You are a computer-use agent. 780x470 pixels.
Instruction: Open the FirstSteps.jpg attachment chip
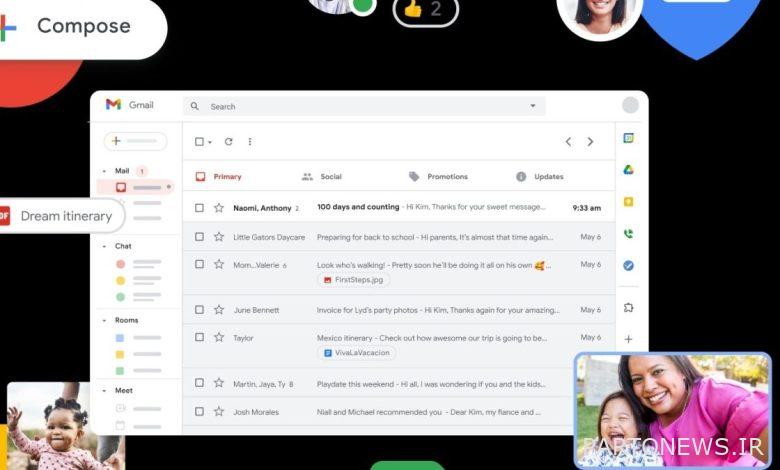(354, 280)
